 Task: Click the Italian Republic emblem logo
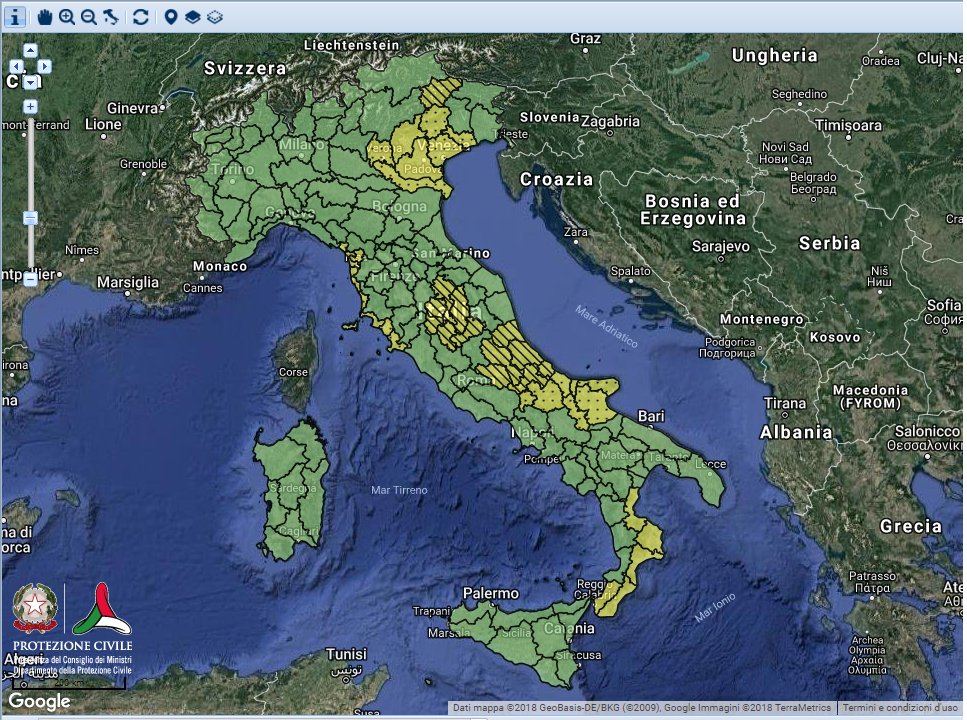pos(35,608)
